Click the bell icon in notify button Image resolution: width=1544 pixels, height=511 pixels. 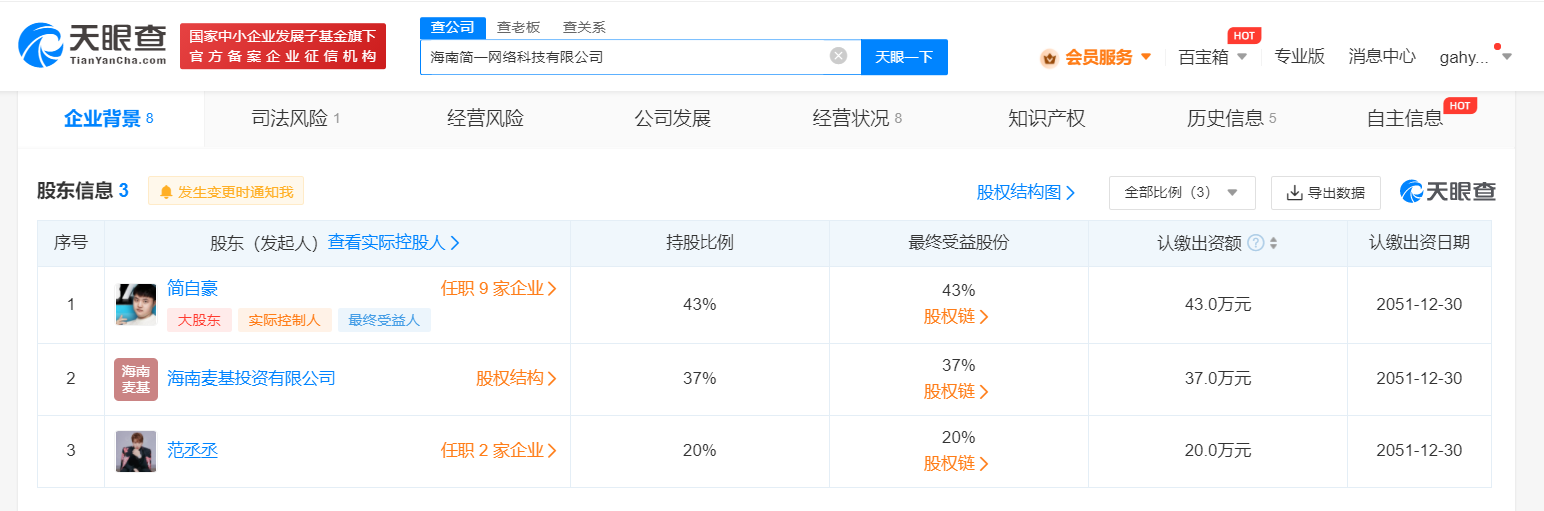coord(166,192)
